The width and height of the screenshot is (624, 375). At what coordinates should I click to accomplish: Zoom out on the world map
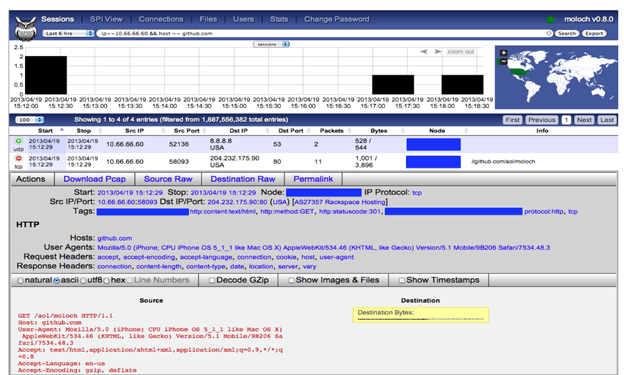coord(503,62)
